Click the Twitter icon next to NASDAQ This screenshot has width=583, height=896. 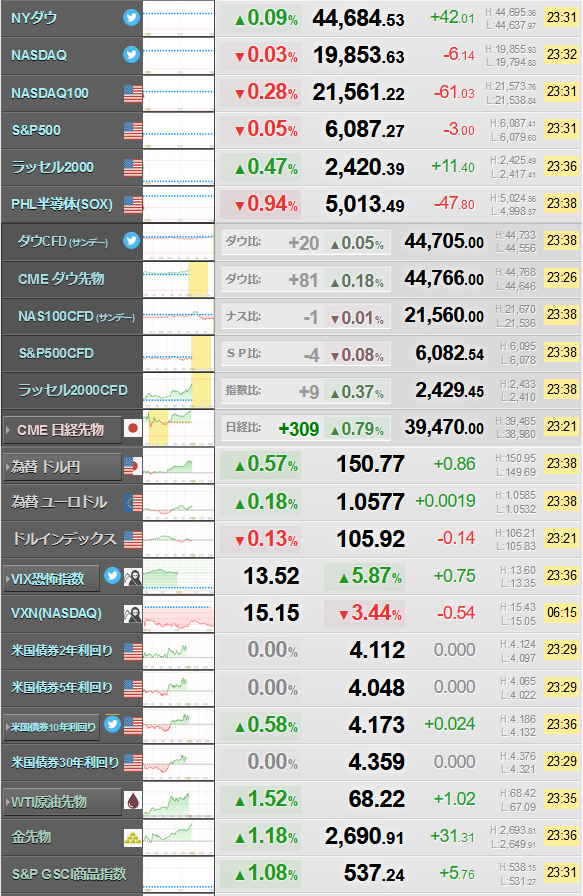pos(131,55)
